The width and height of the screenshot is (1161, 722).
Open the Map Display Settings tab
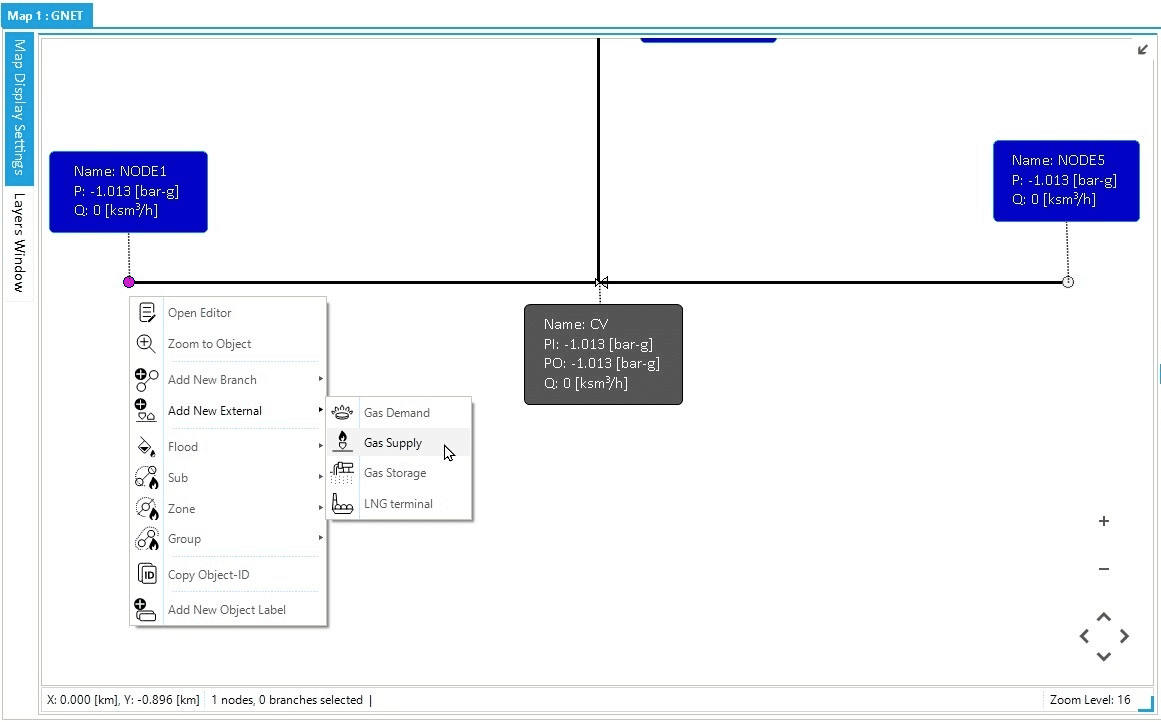coord(19,108)
